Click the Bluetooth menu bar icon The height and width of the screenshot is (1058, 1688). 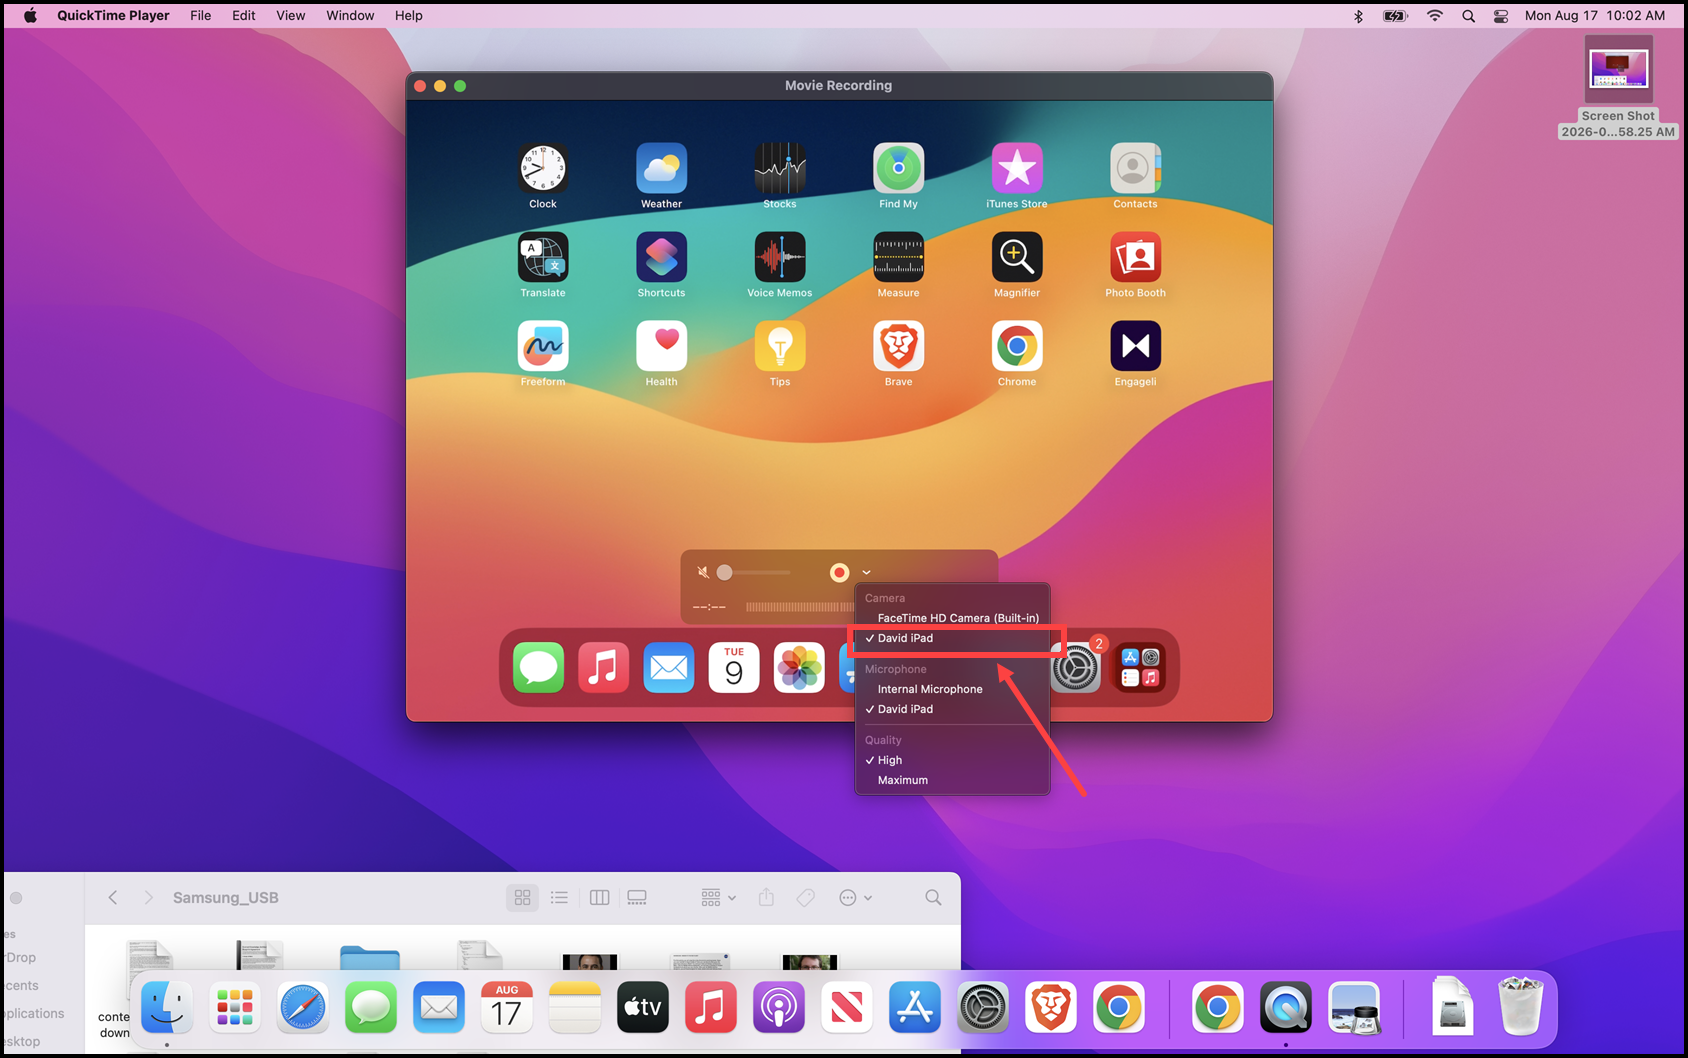[1358, 16]
